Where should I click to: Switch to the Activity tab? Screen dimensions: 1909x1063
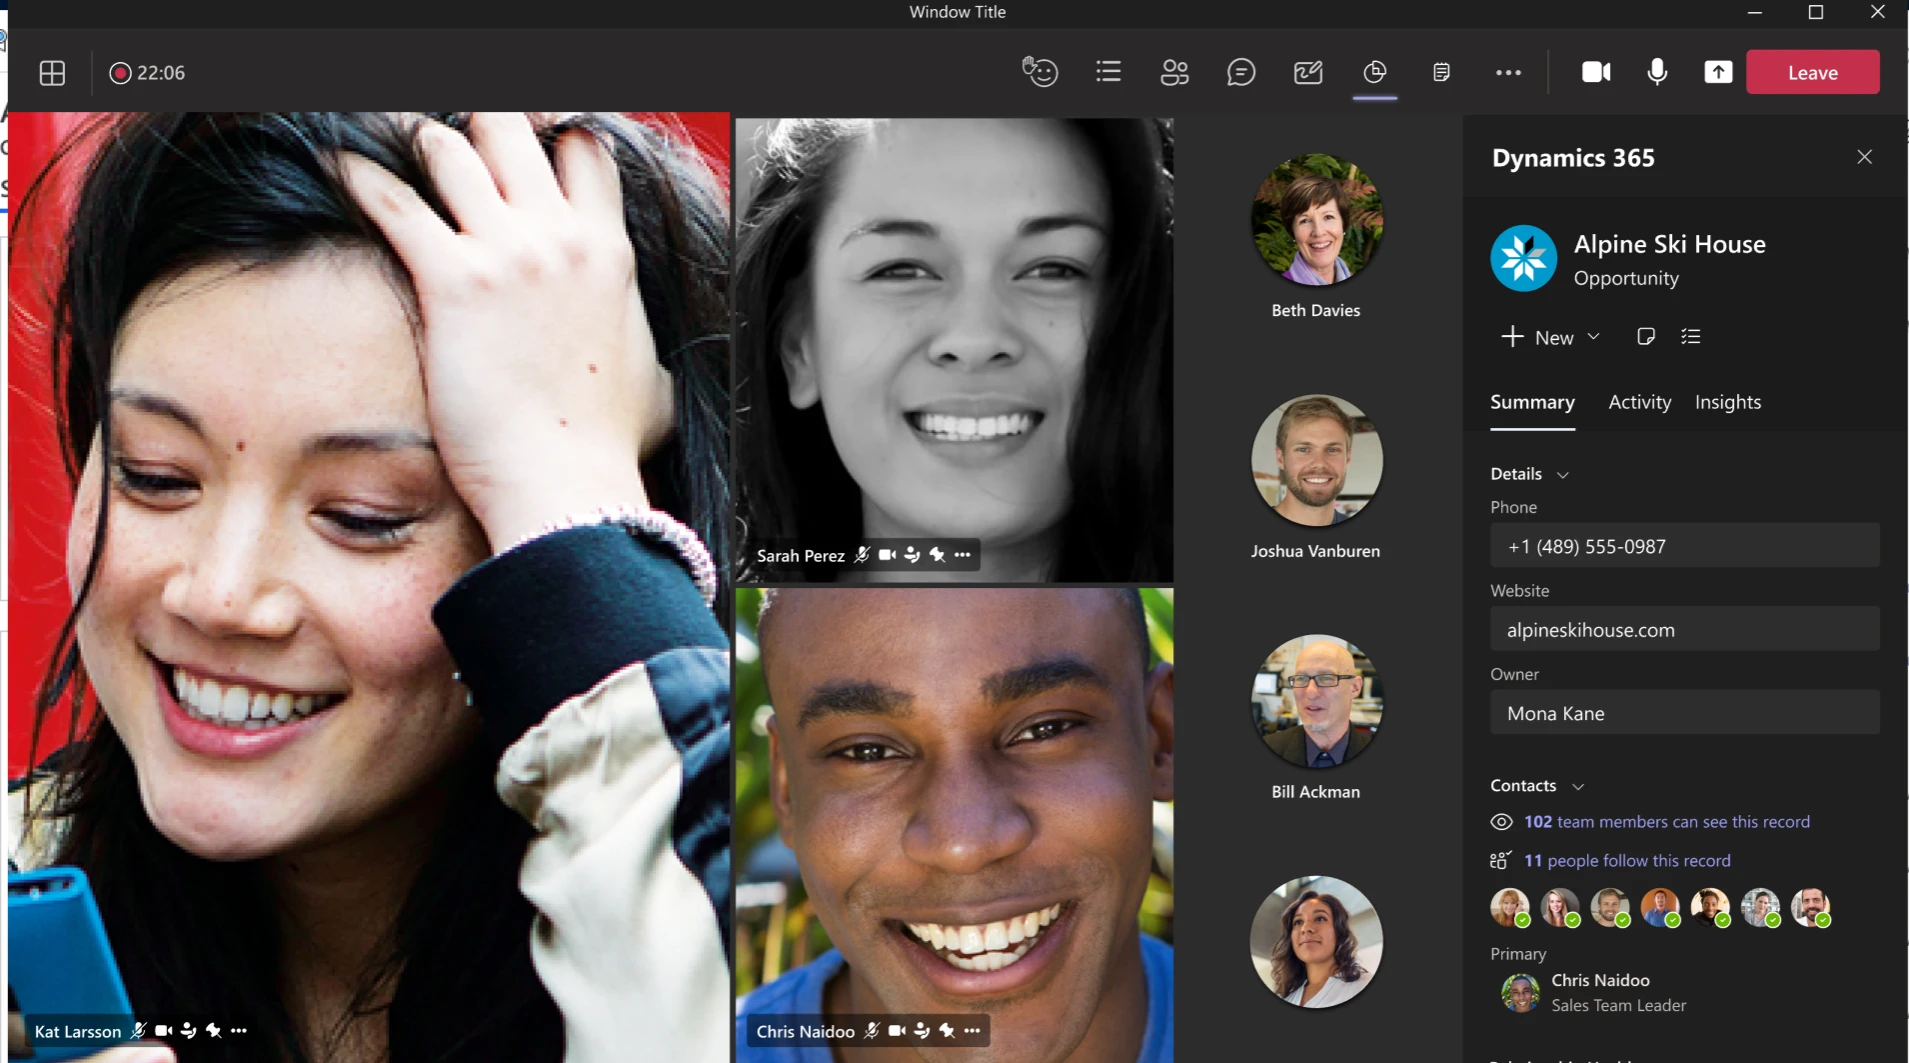(1638, 402)
